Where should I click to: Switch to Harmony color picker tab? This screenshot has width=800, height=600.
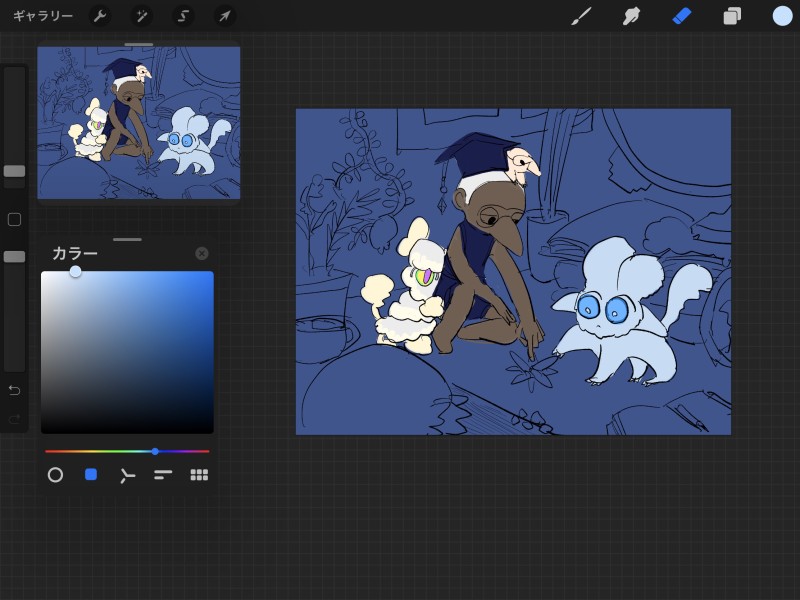(127, 475)
